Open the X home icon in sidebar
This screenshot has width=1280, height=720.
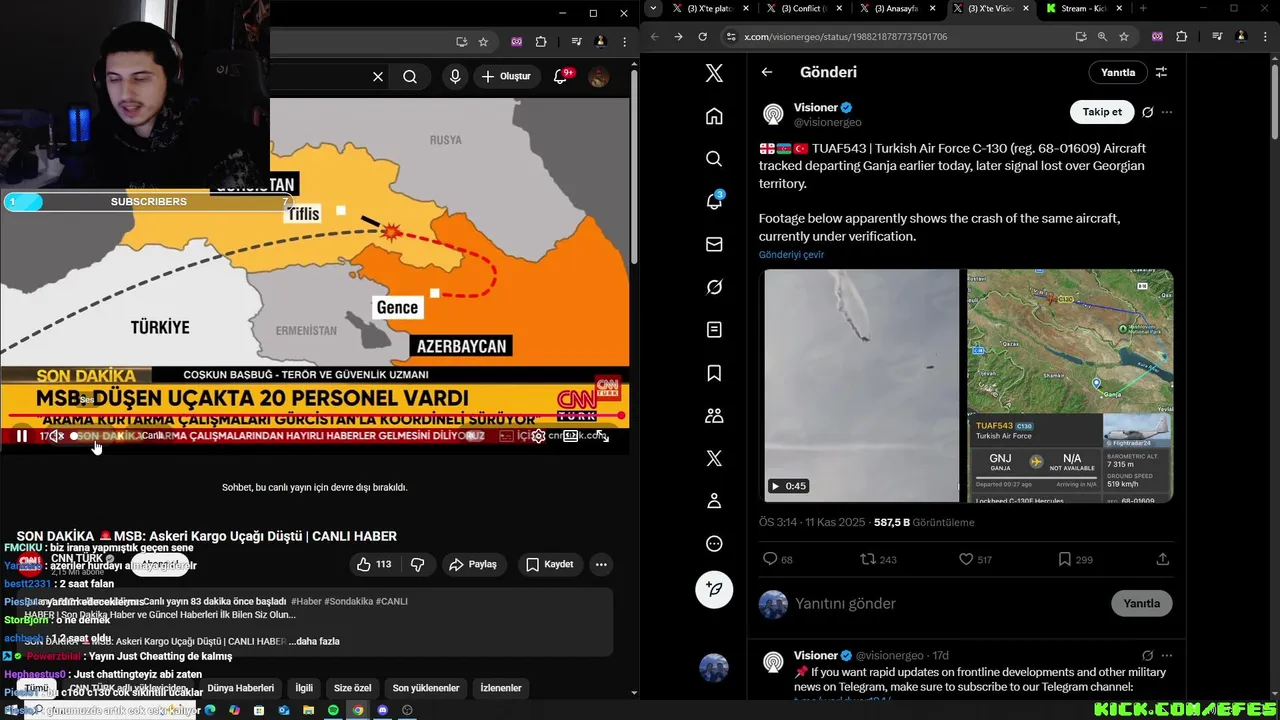pos(714,116)
